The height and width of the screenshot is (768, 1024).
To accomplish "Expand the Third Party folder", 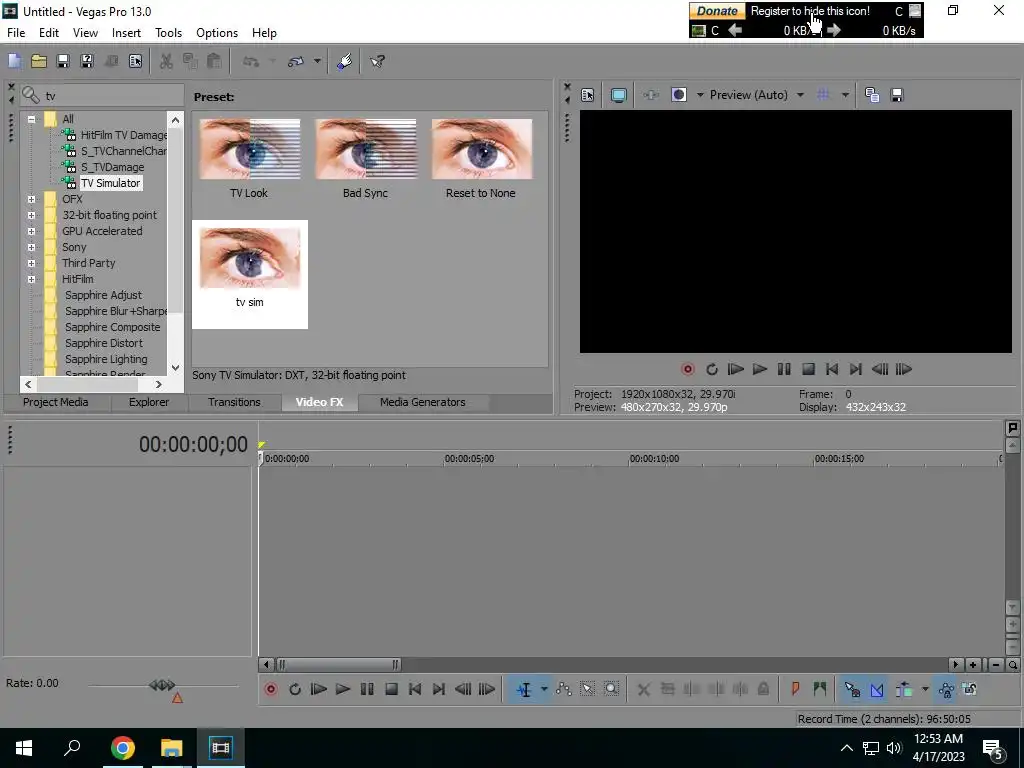I will [31, 263].
